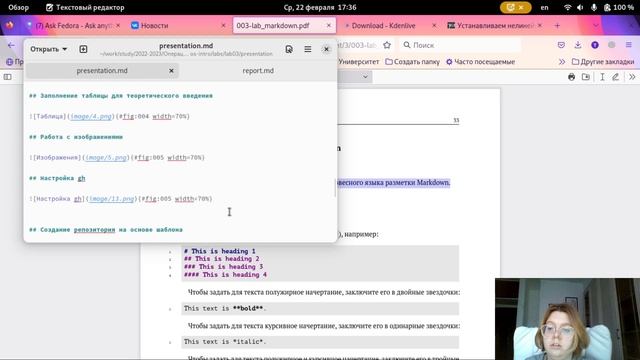
Task: Close the presentation.md document tab
Action: pos(171,71)
